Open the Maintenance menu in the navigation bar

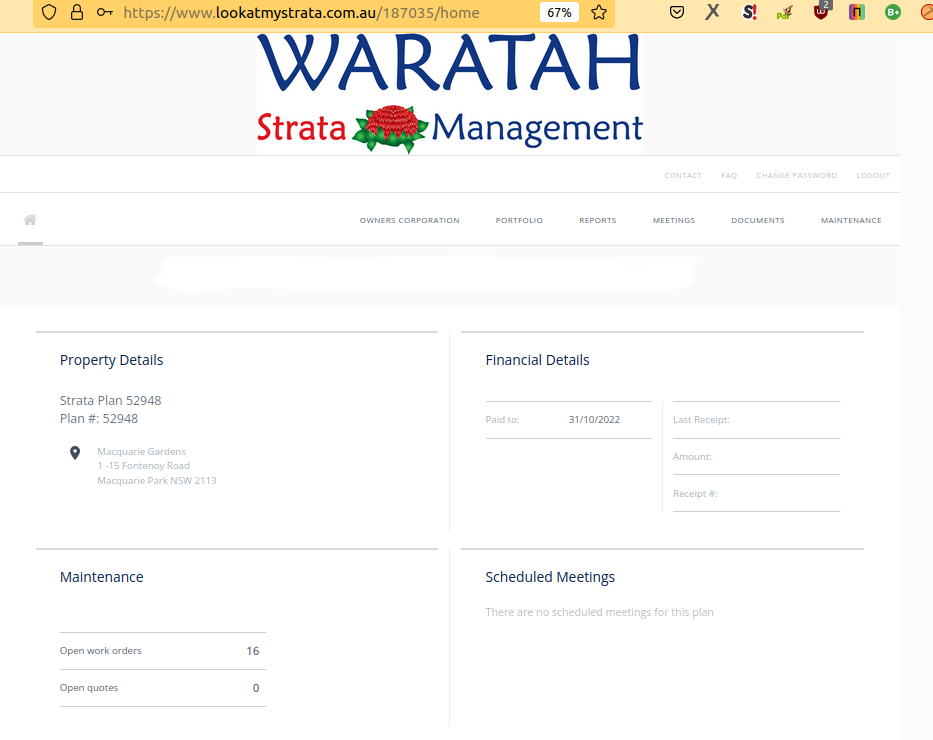(851, 220)
